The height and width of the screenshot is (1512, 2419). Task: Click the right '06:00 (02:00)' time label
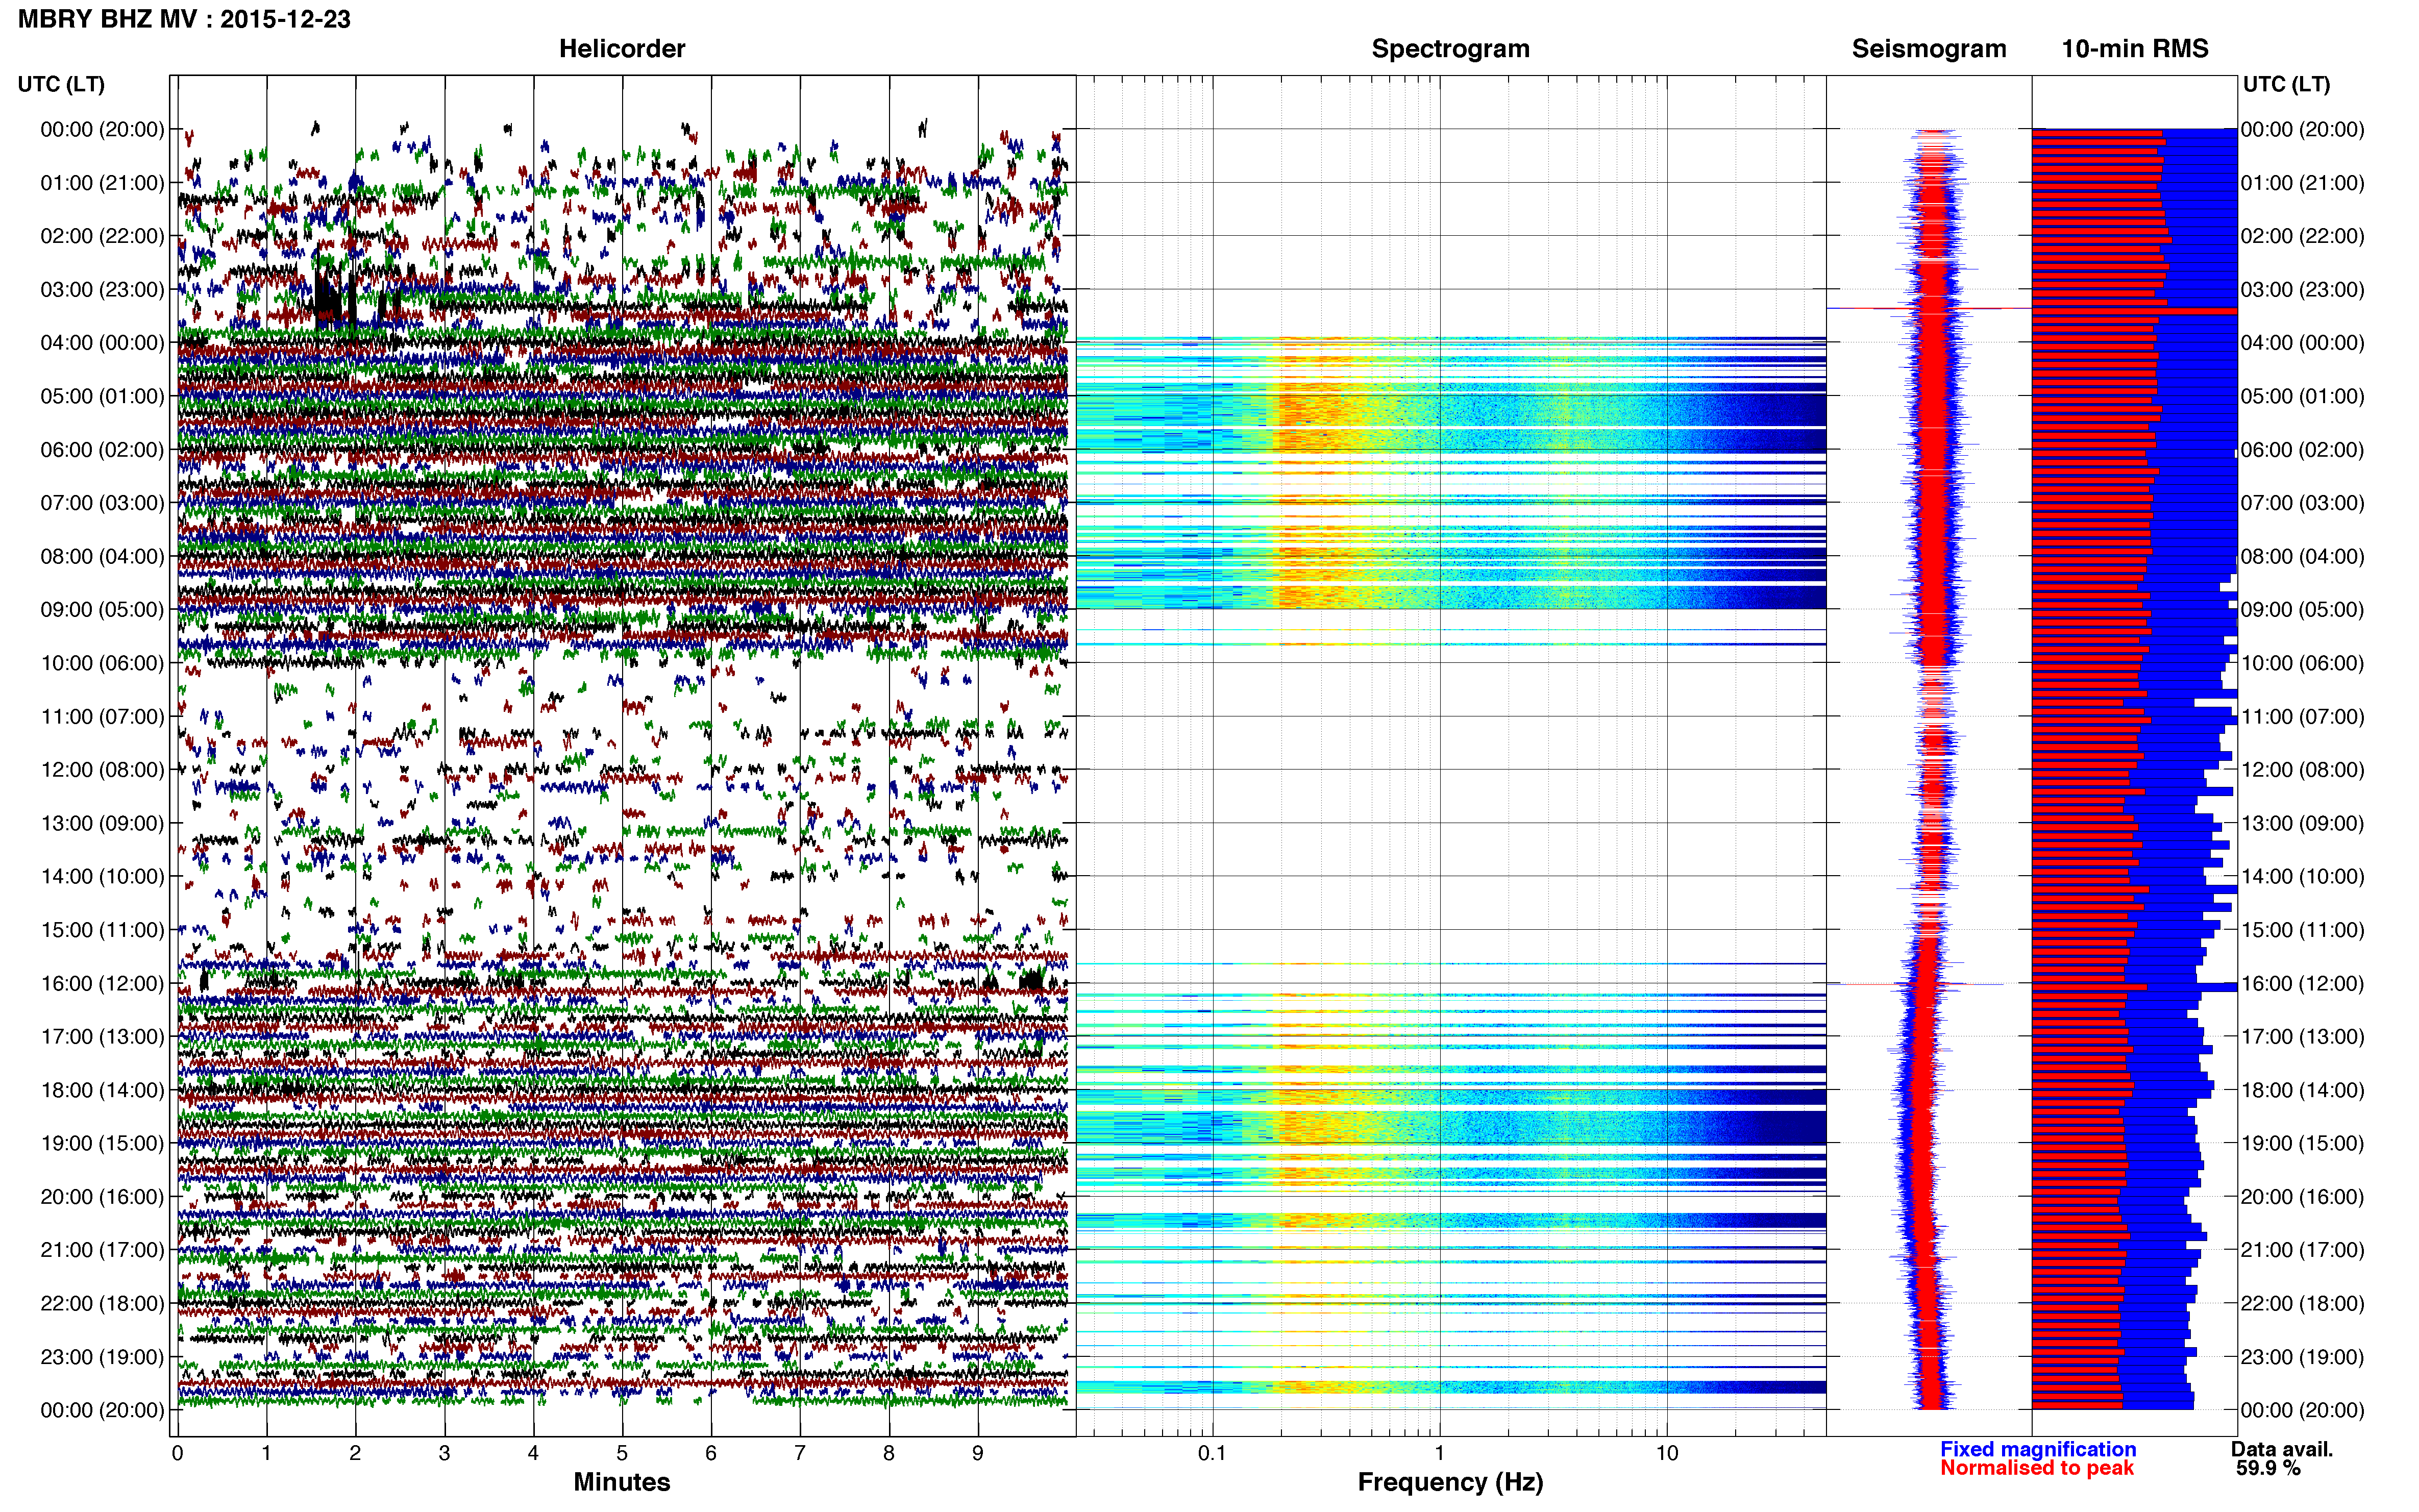click(x=2302, y=449)
